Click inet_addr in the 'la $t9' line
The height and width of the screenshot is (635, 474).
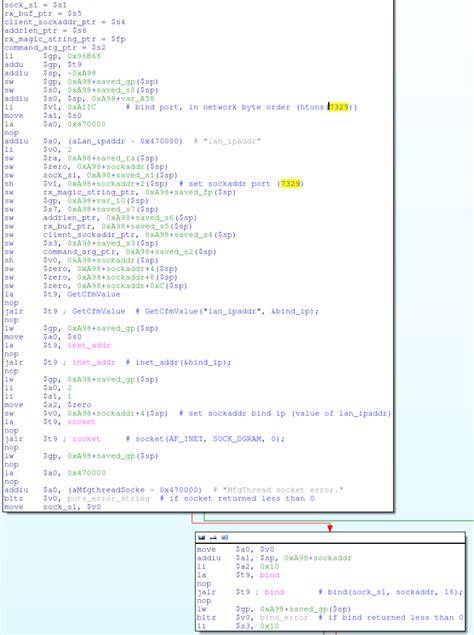coord(89,345)
